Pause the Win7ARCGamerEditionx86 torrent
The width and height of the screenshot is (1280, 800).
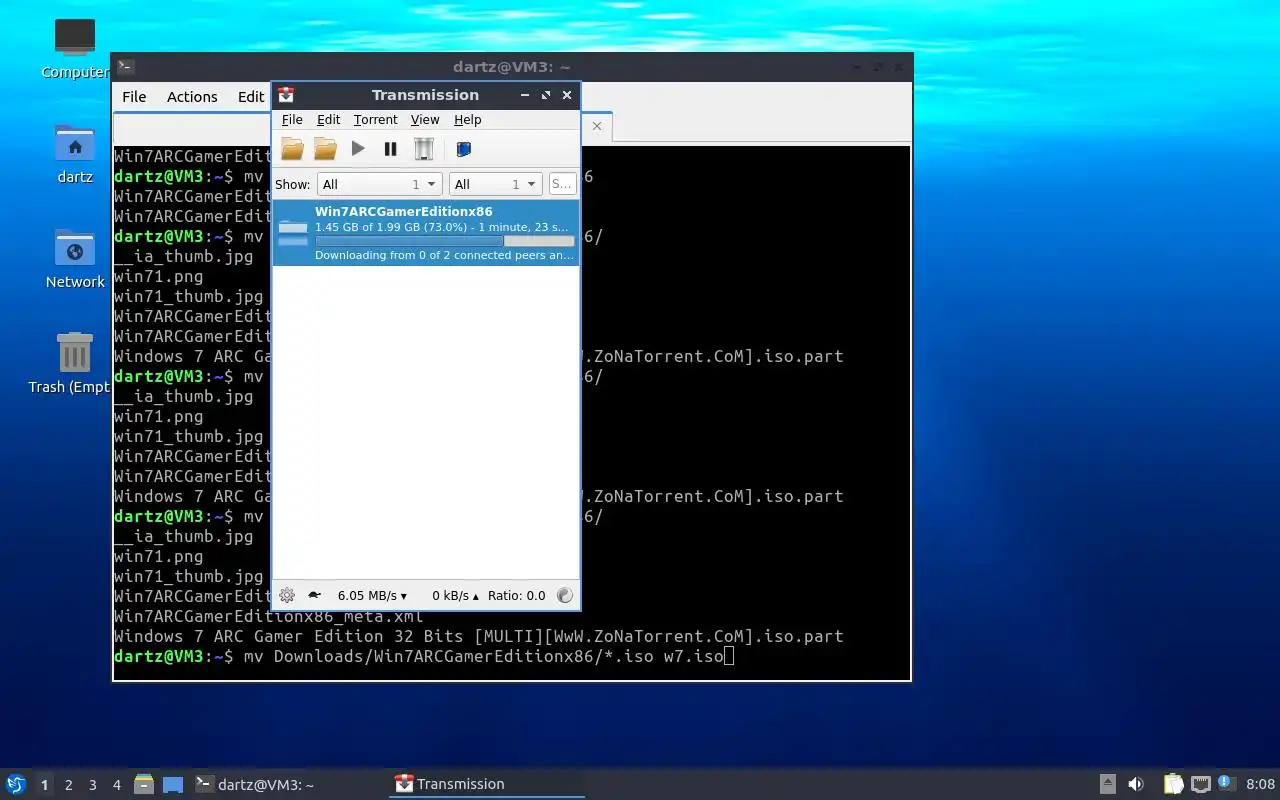(391, 149)
